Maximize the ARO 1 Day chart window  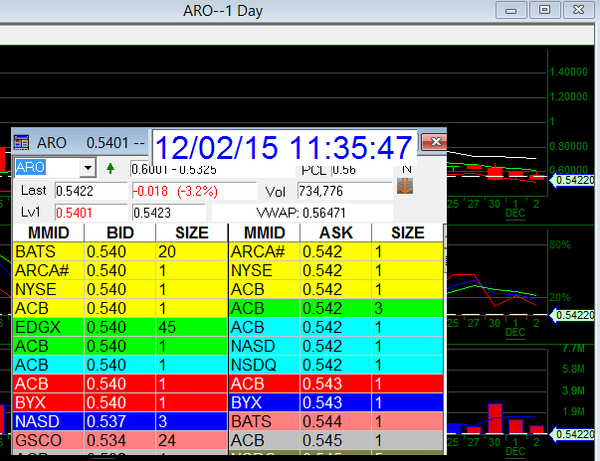(x=545, y=10)
